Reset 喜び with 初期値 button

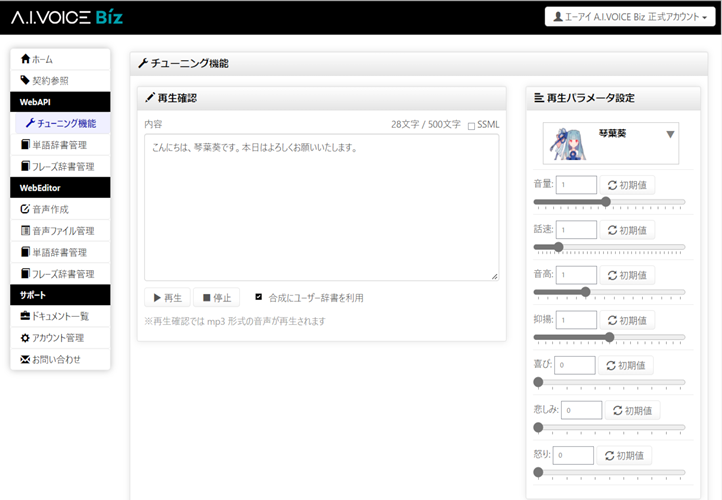(x=626, y=365)
